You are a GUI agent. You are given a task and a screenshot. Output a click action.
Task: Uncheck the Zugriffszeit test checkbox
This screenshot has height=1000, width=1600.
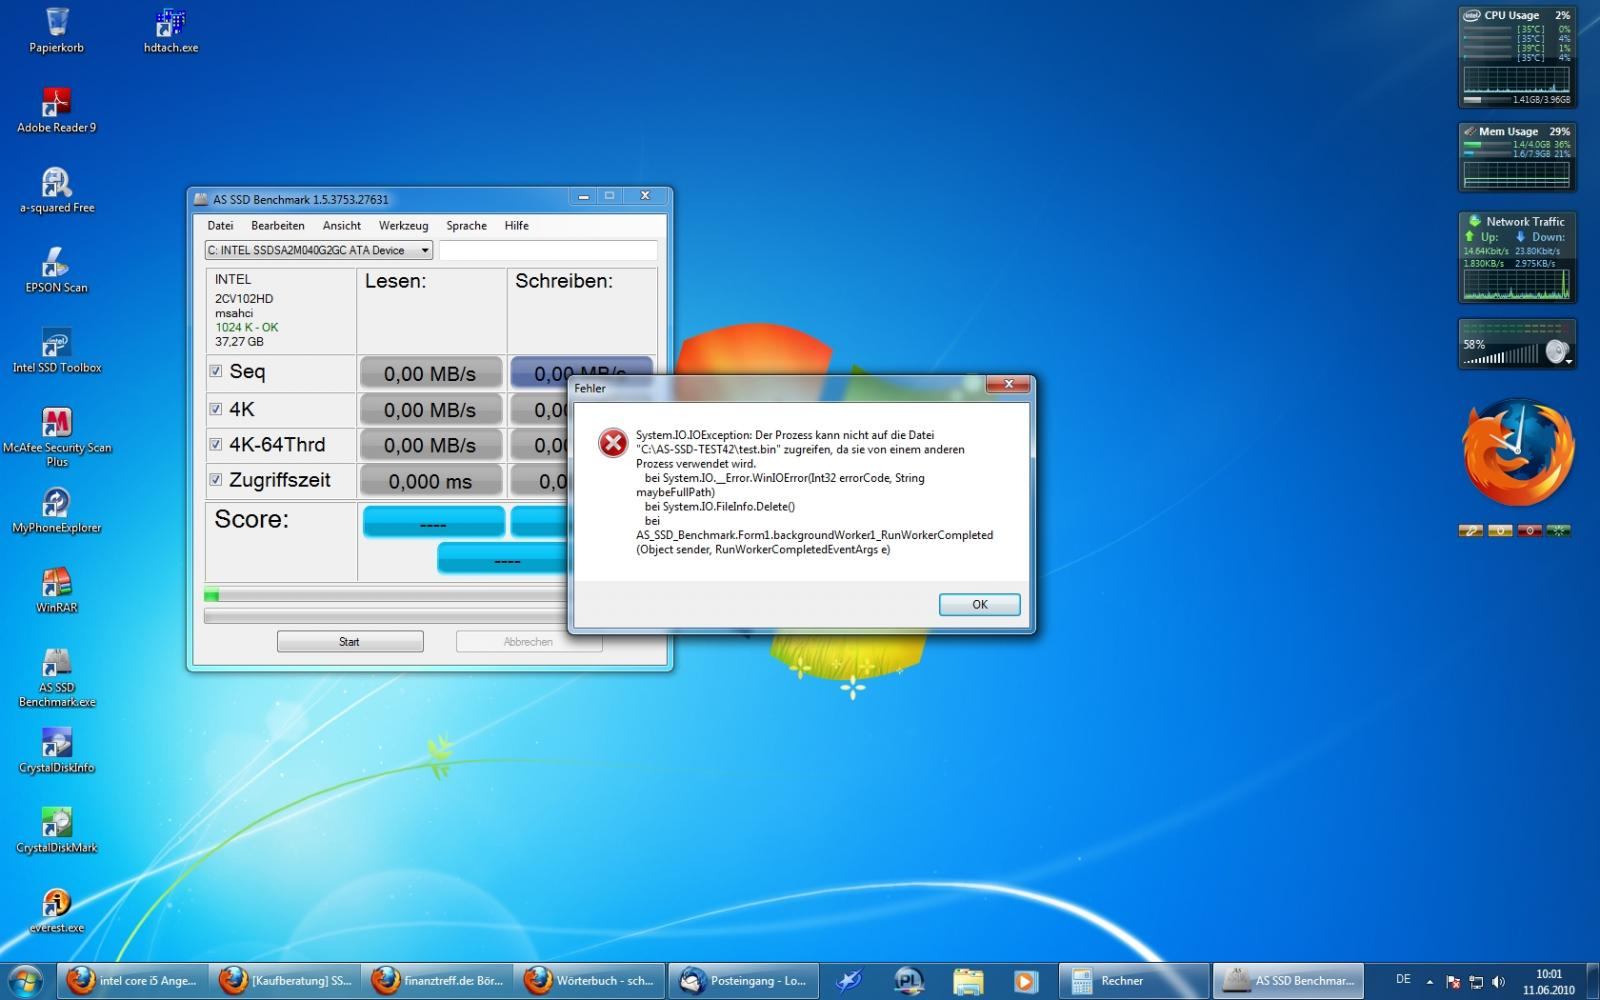pyautogui.click(x=215, y=479)
